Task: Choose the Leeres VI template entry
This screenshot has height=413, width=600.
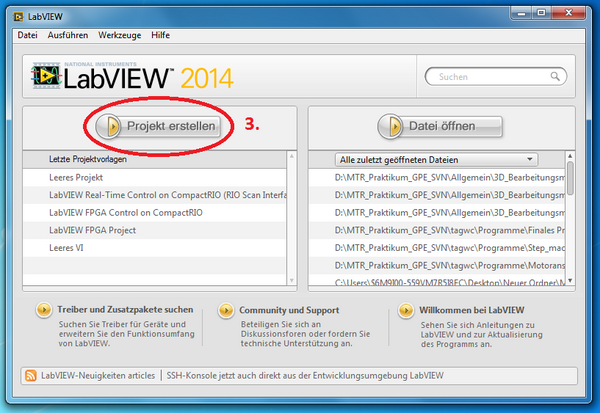Action: pos(67,248)
